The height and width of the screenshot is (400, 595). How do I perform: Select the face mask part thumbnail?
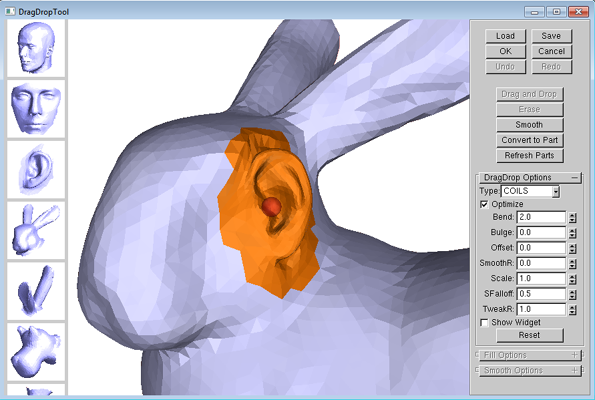click(x=36, y=109)
